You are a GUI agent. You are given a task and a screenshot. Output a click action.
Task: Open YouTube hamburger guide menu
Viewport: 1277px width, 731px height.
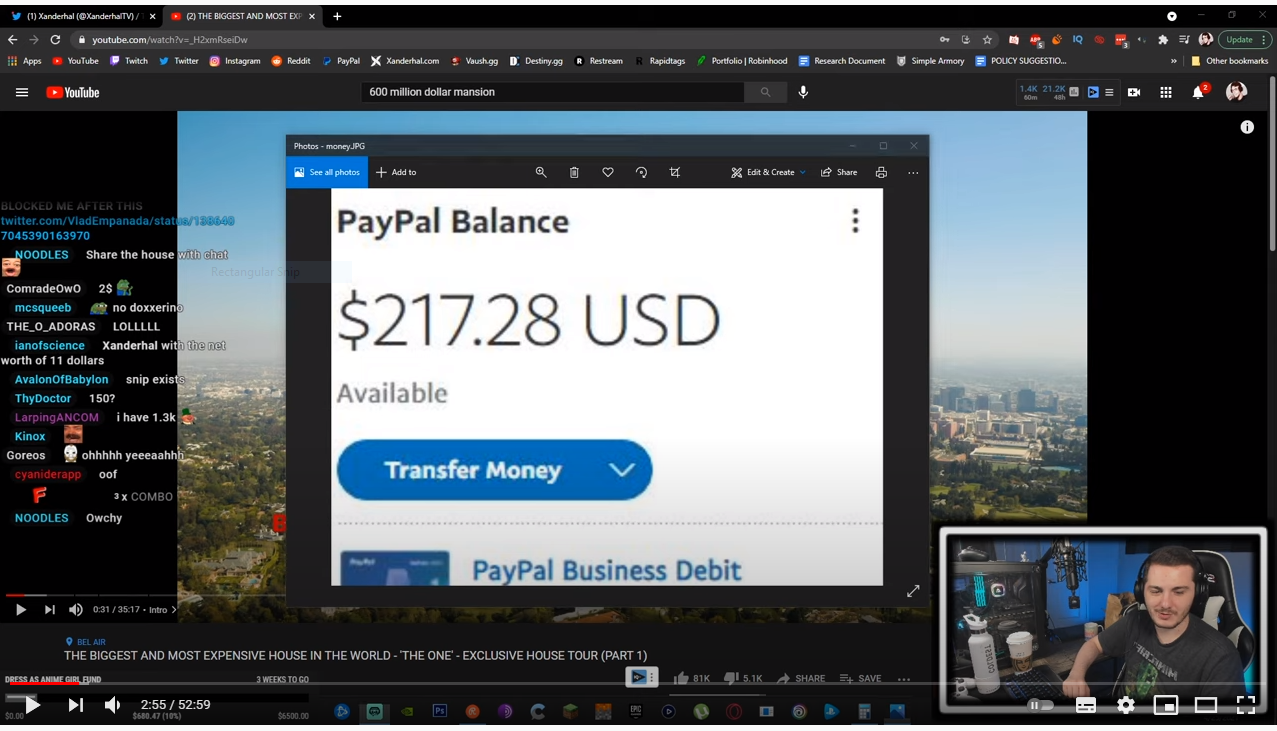pos(22,92)
